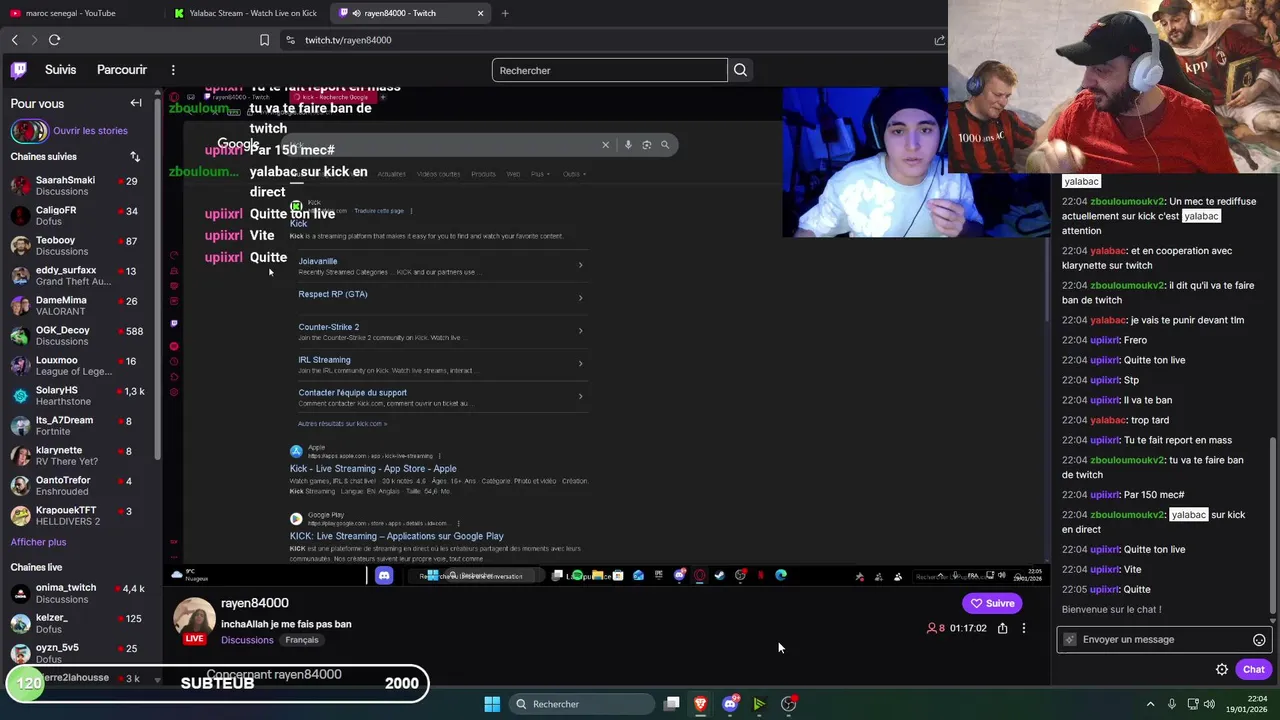Open Brave browser from the taskbar
Screen dimensions: 1280x720
(x=700, y=704)
